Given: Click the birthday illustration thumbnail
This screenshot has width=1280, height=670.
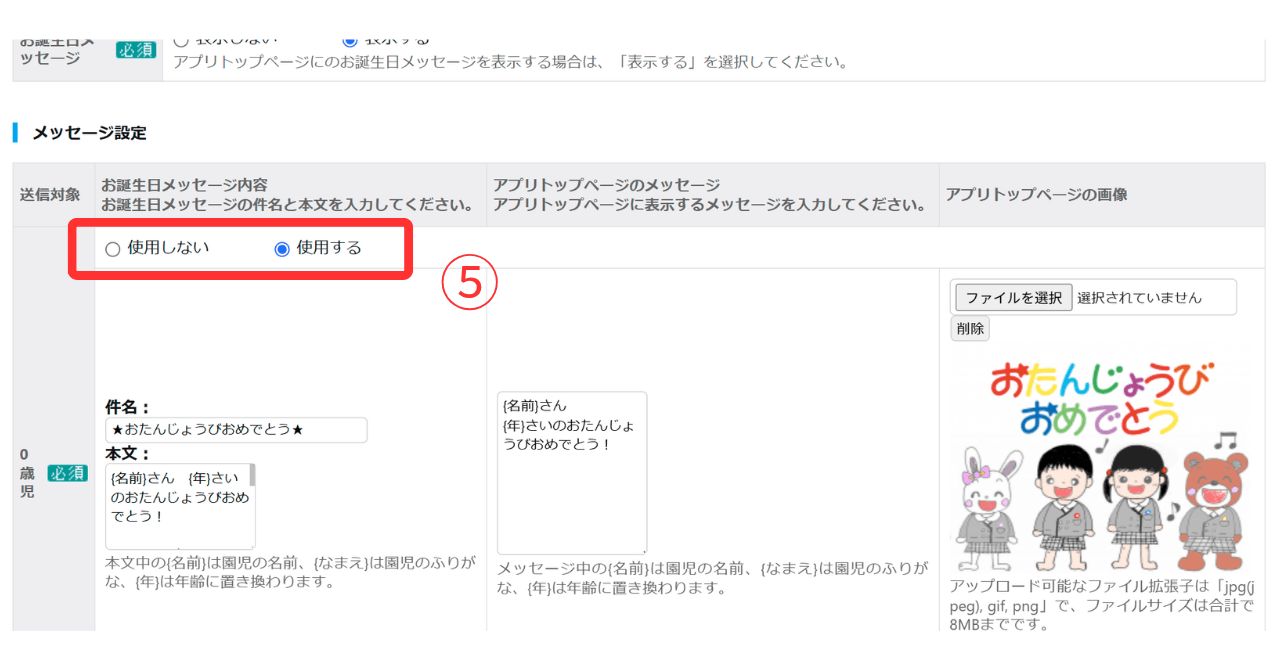Looking at the screenshot, I should (x=1100, y=464).
